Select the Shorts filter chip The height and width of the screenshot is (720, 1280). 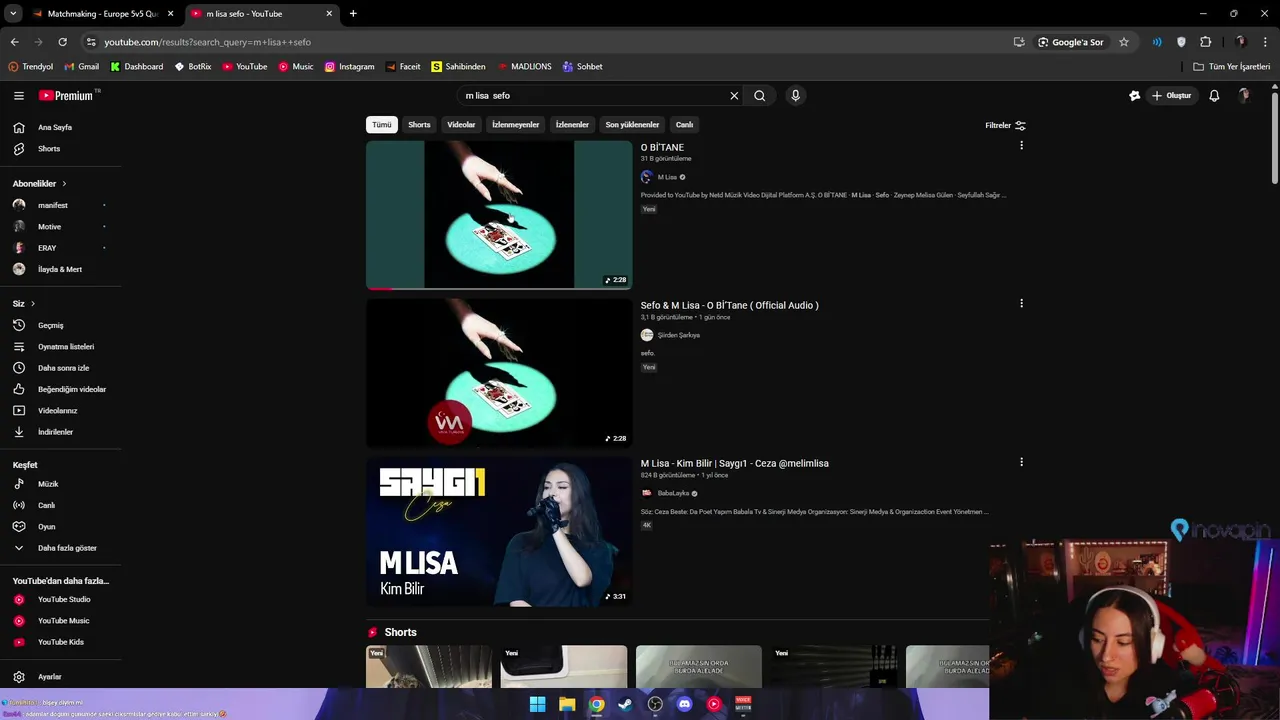pos(419,125)
